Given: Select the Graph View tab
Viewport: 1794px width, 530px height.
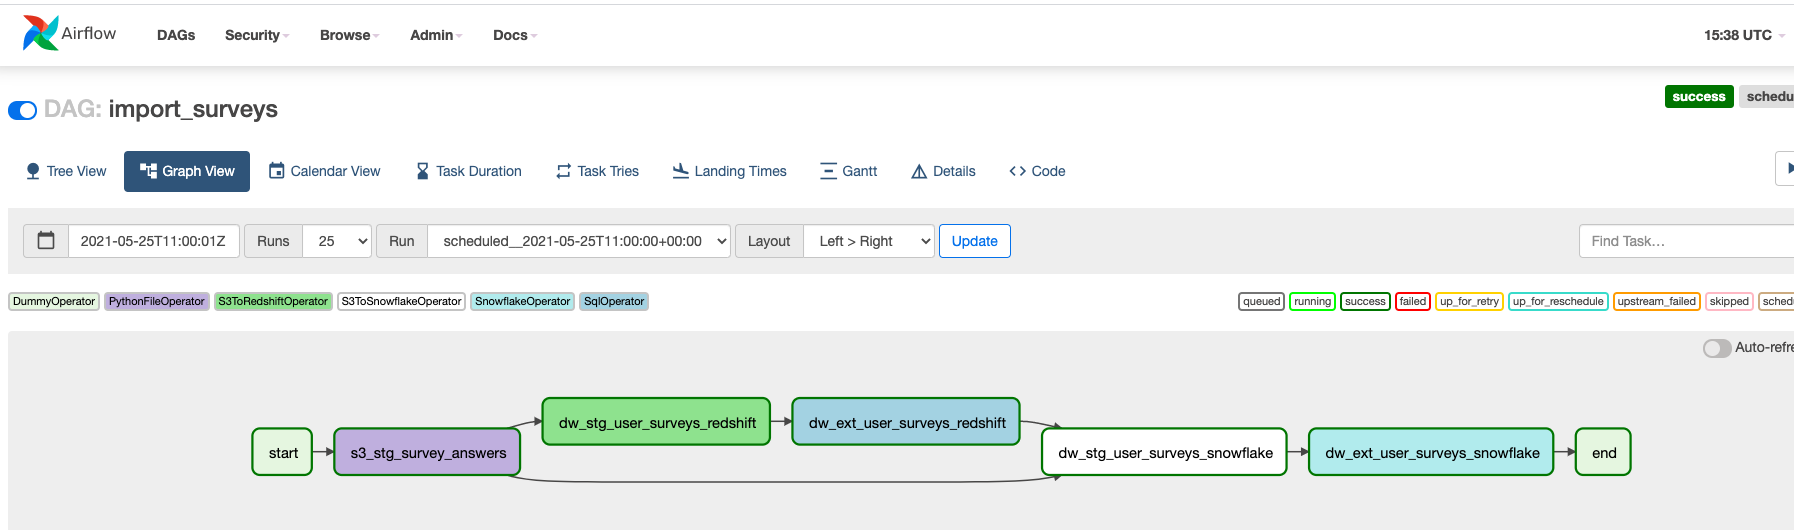Looking at the screenshot, I should pos(187,171).
